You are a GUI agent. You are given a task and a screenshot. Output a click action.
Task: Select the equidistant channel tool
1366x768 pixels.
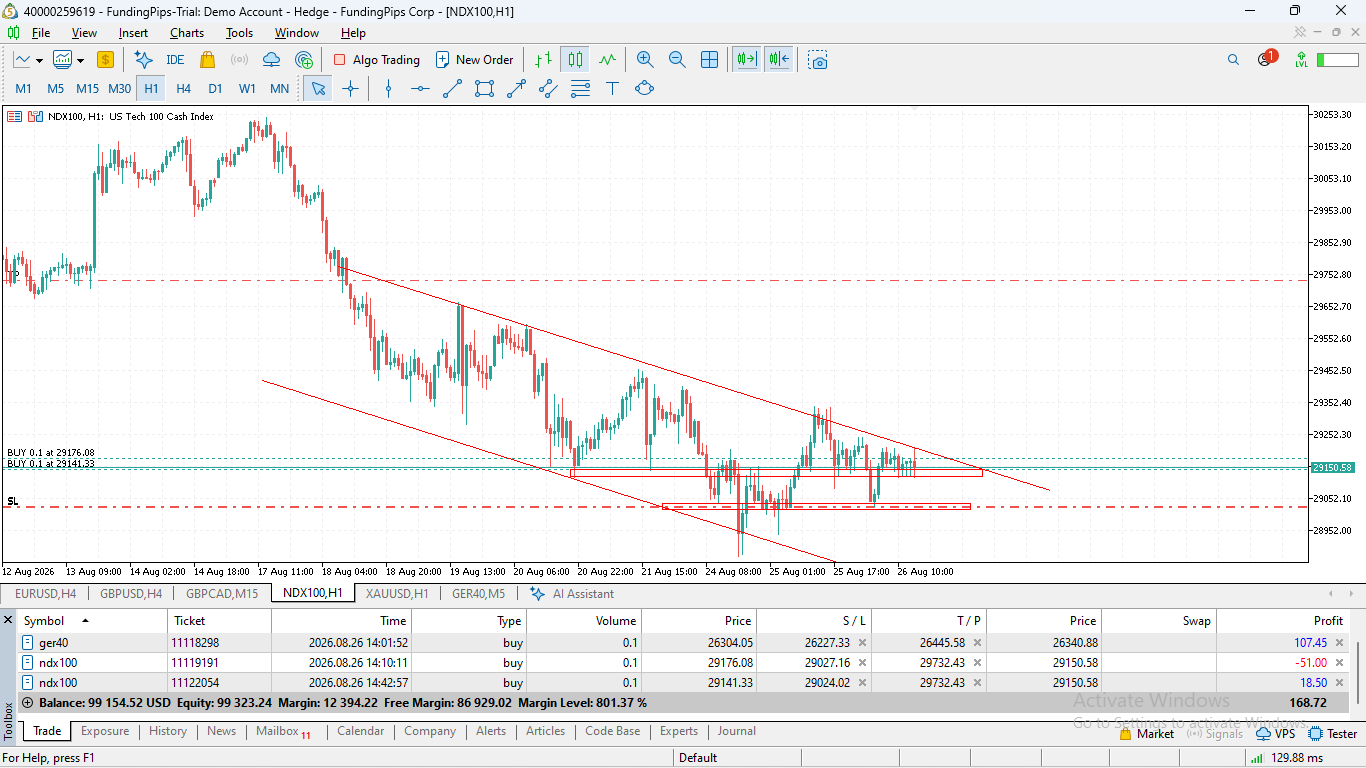pyautogui.click(x=548, y=88)
